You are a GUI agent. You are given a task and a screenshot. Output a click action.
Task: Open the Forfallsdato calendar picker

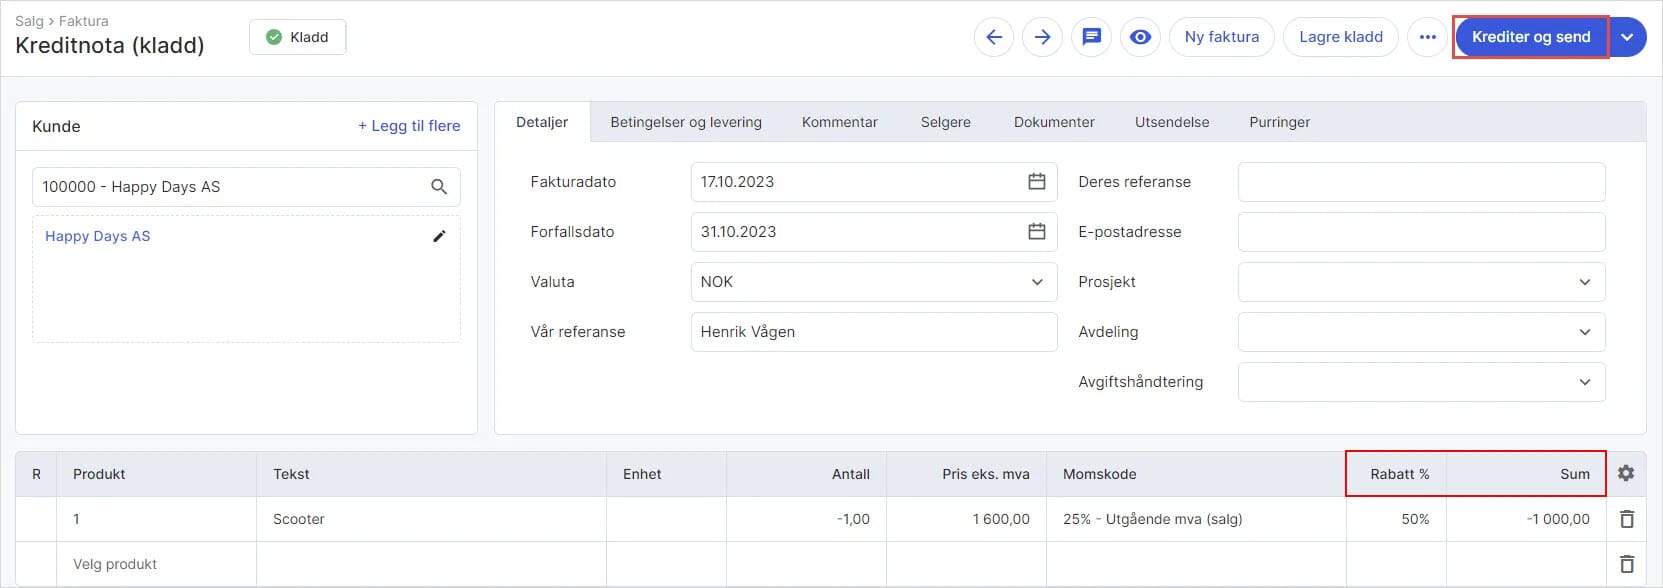click(x=1037, y=232)
